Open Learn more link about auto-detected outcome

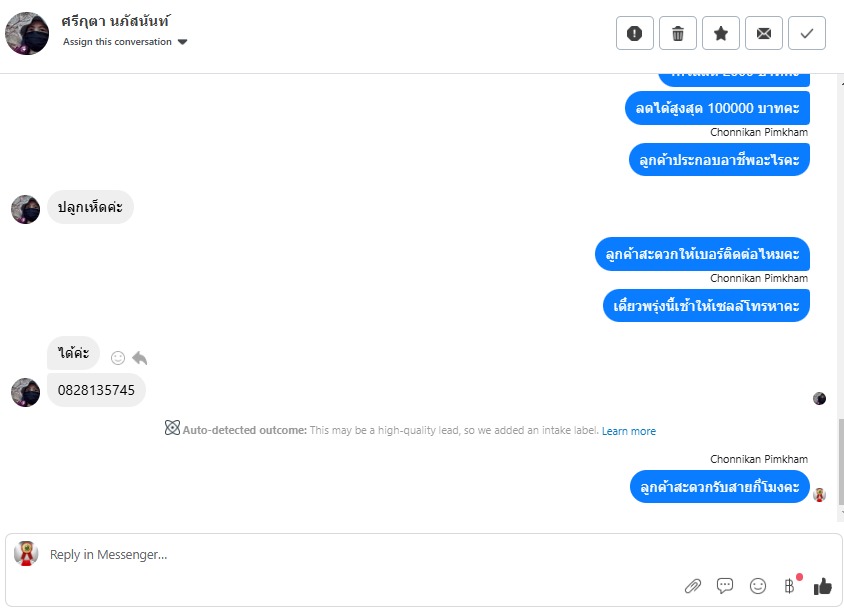[629, 431]
